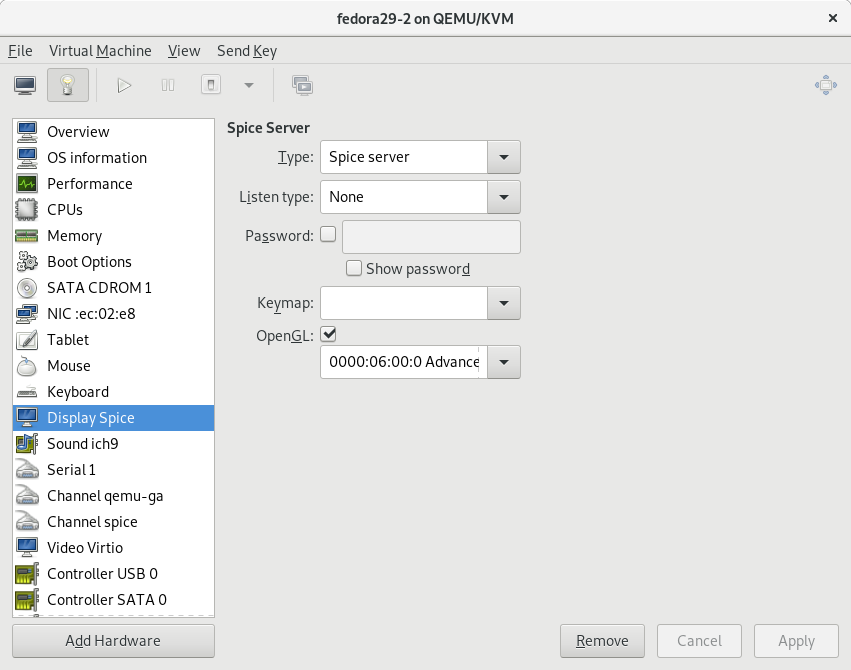Click the Keyboard device icon
The image size is (851, 670).
[x=27, y=392]
